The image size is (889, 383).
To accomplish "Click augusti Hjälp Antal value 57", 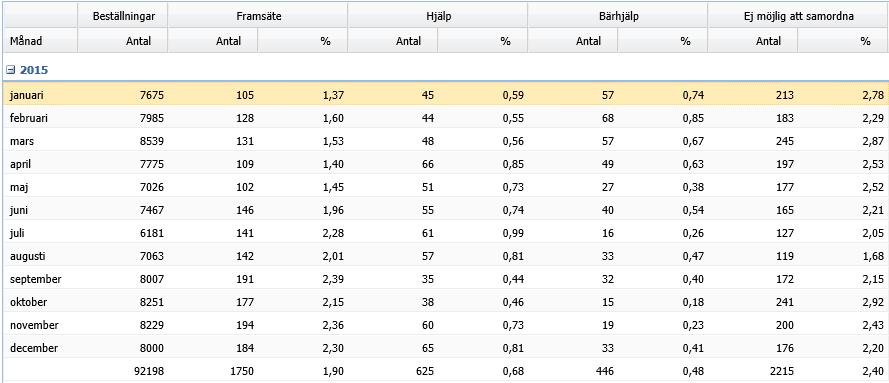I will 427,257.
